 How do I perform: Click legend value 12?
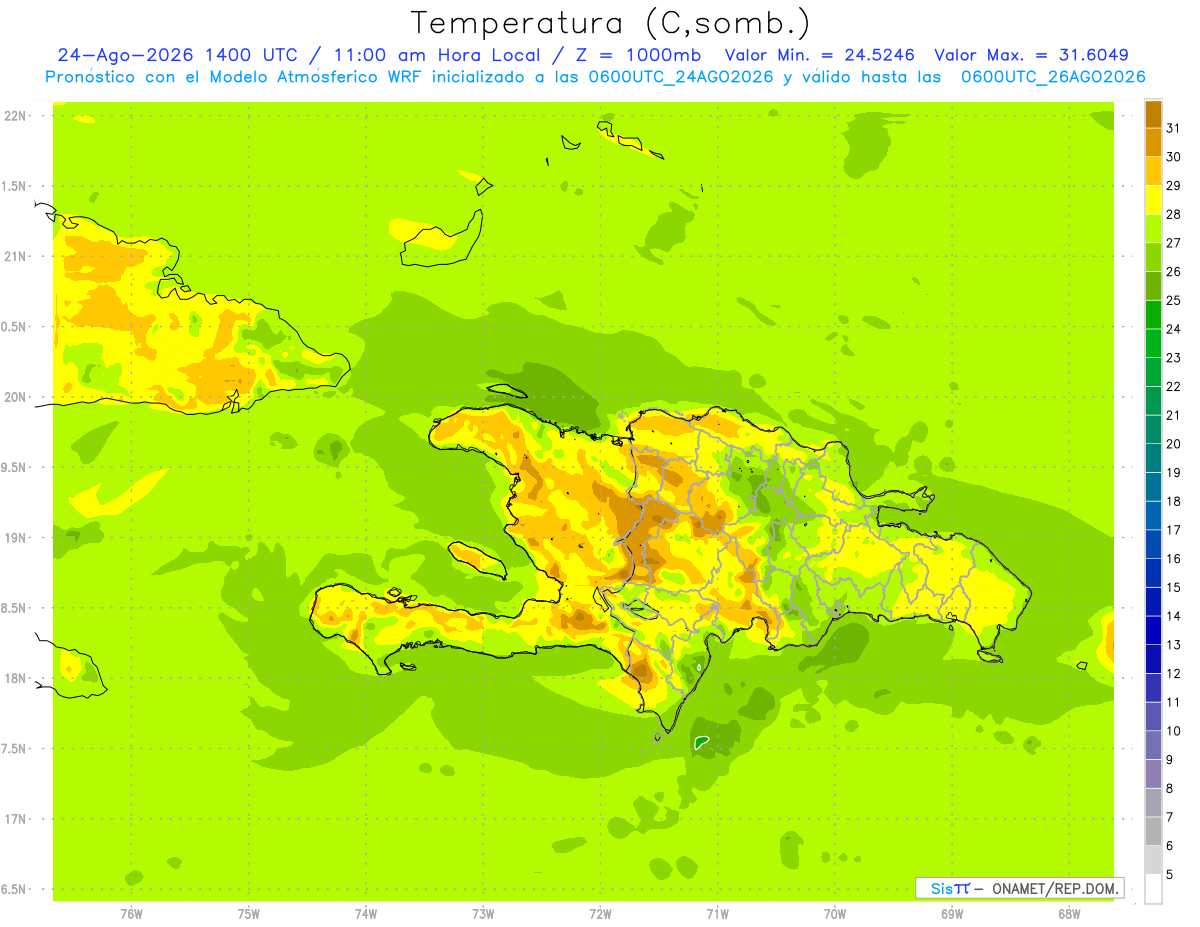click(1174, 674)
